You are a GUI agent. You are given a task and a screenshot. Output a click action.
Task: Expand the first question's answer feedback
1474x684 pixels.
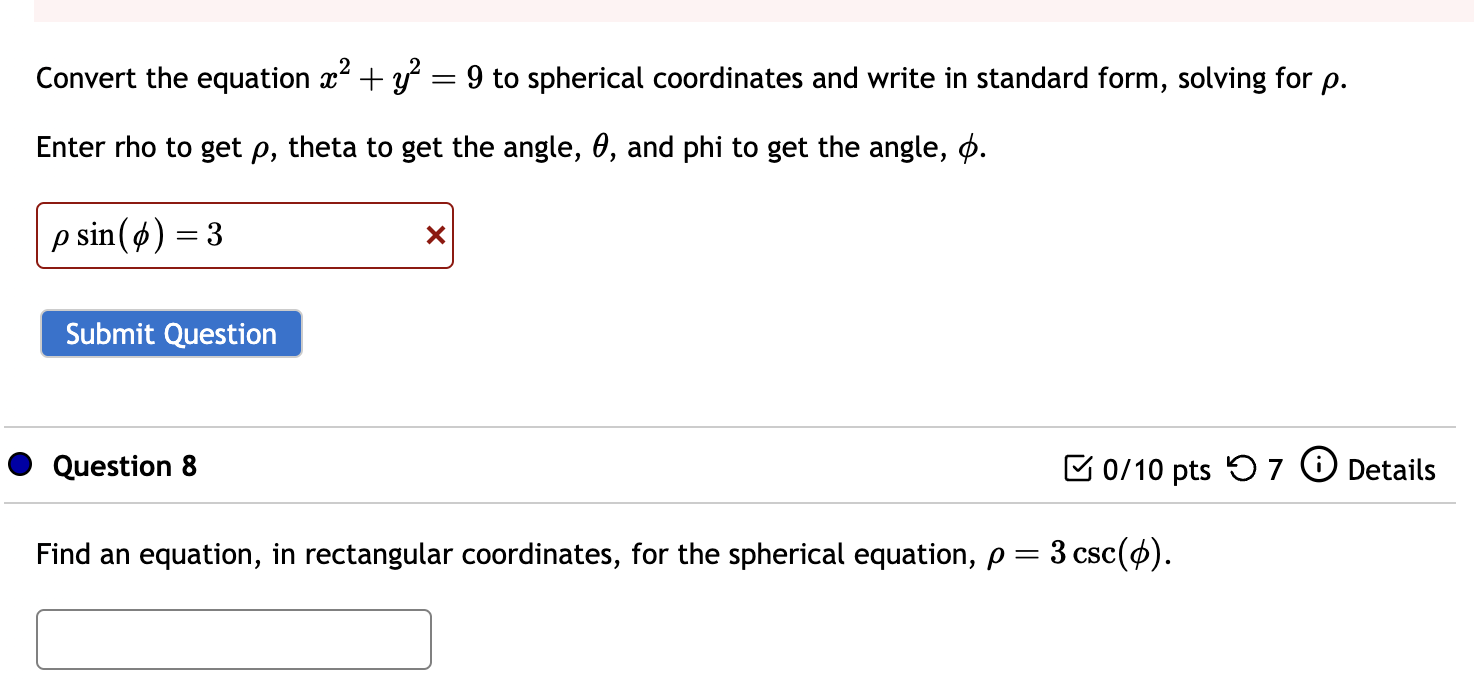coord(434,235)
